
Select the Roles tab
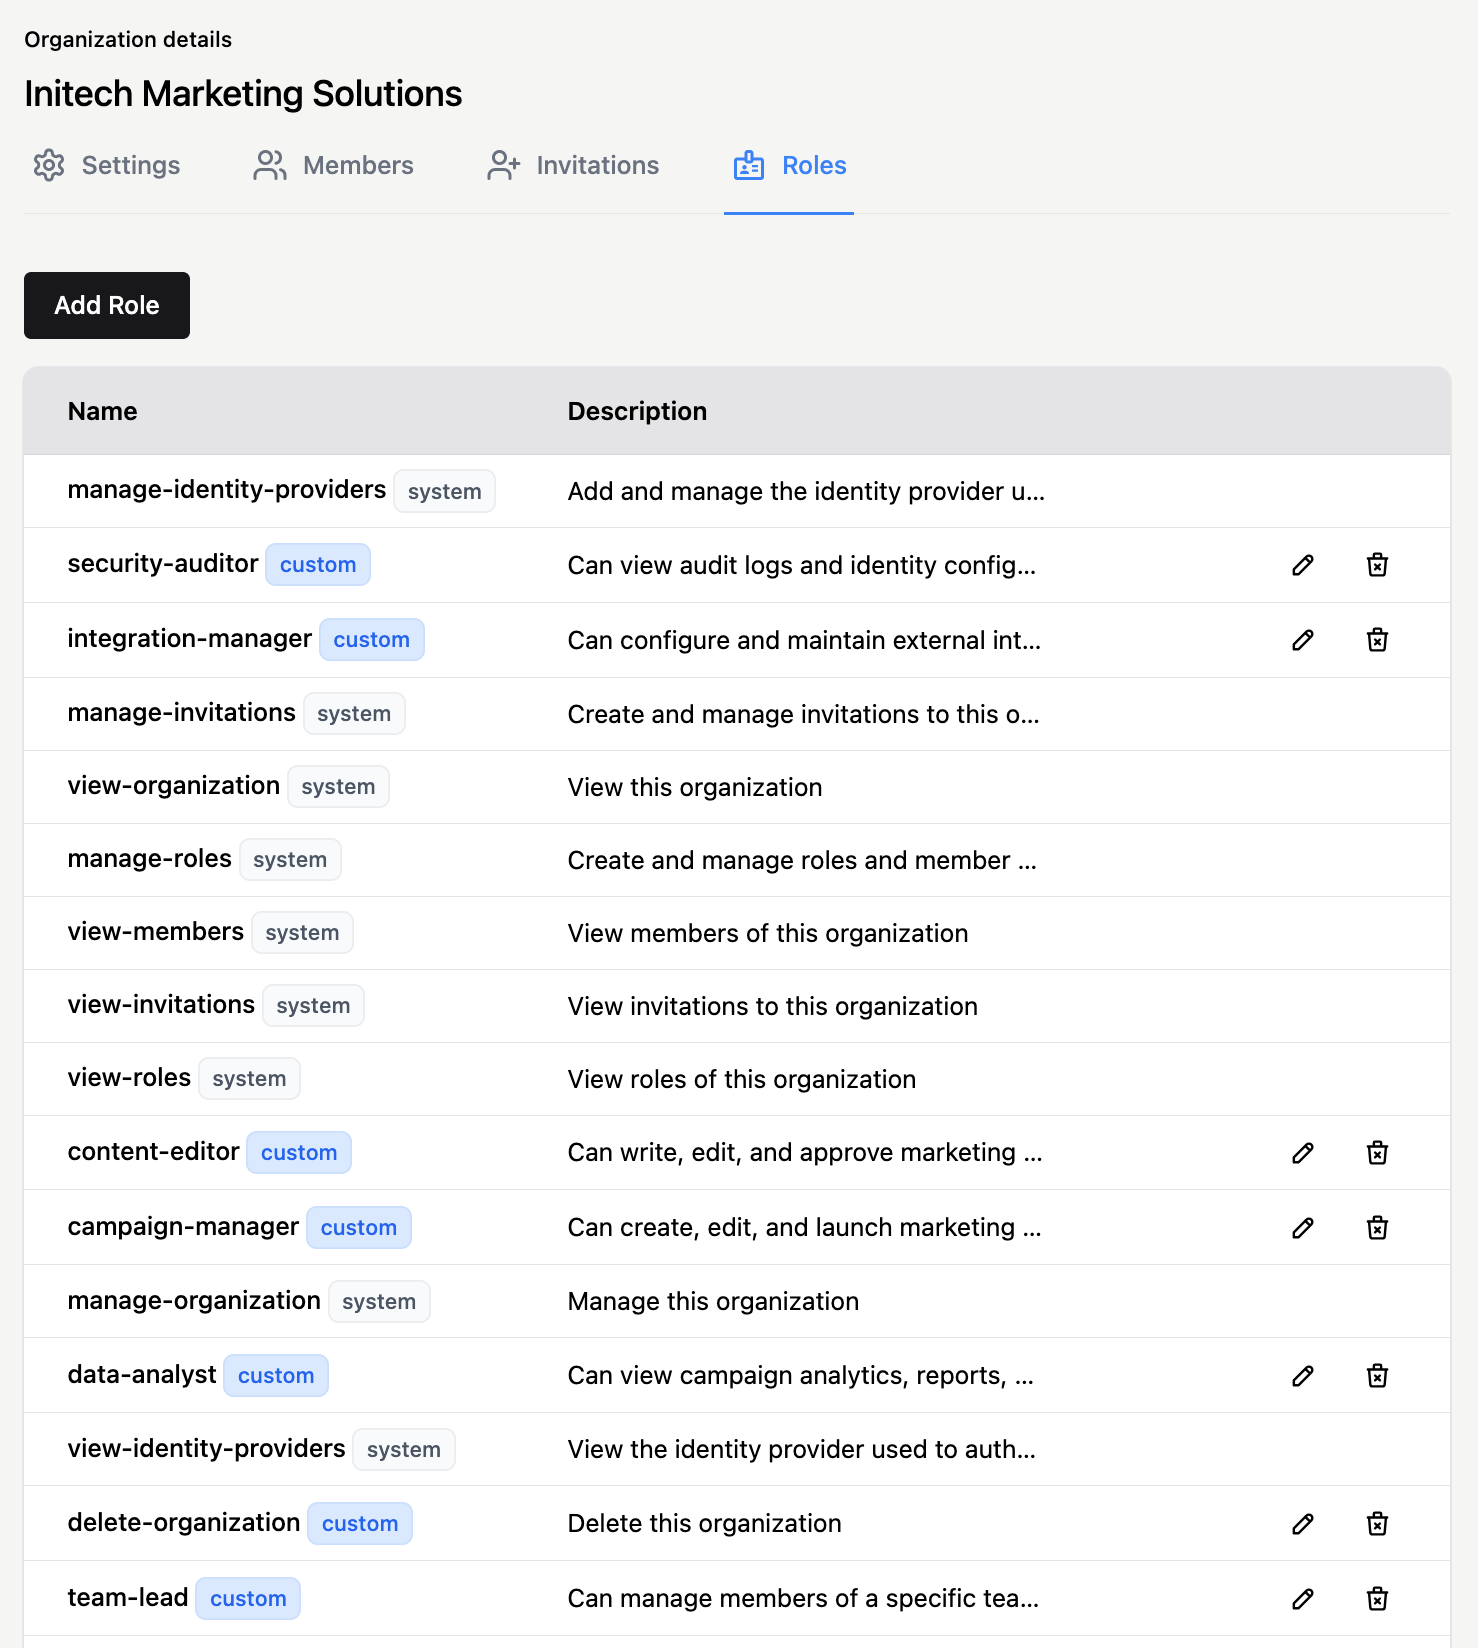click(x=789, y=165)
